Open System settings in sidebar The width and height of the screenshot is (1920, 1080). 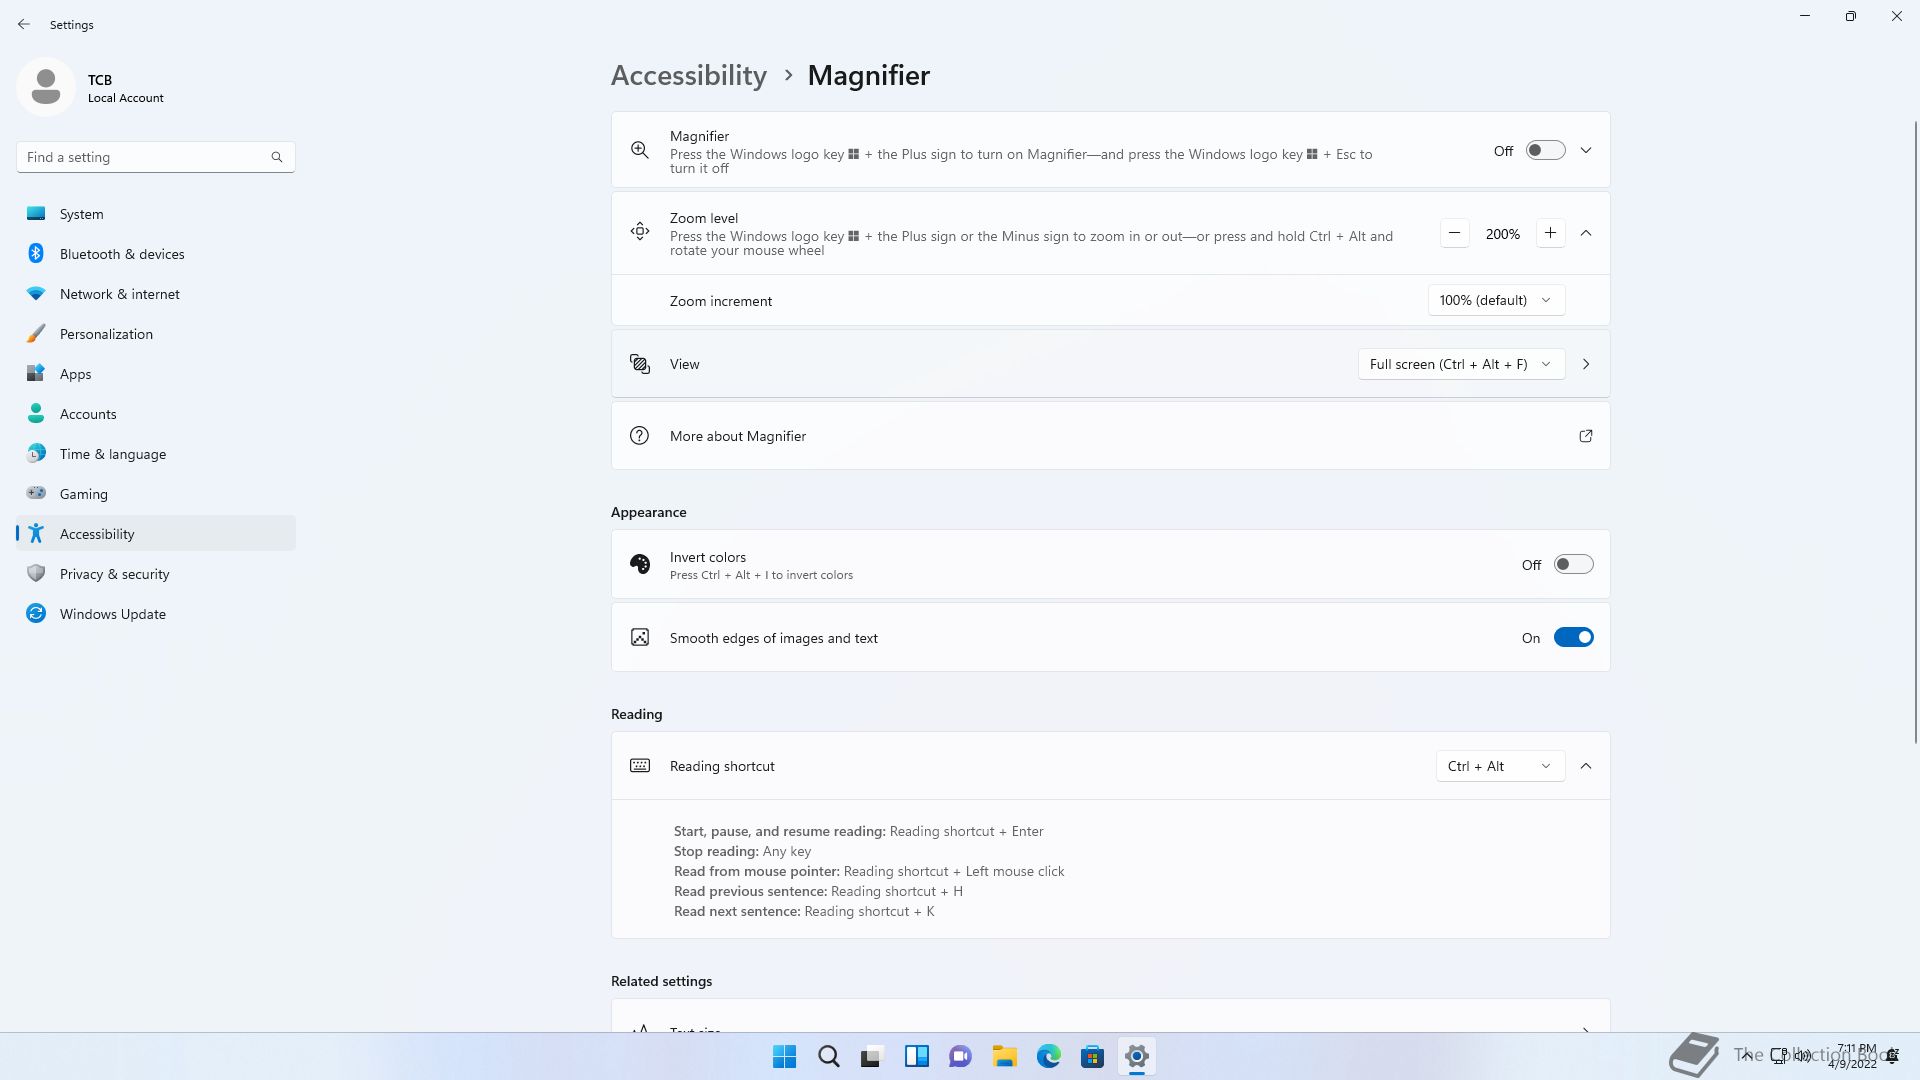point(156,214)
